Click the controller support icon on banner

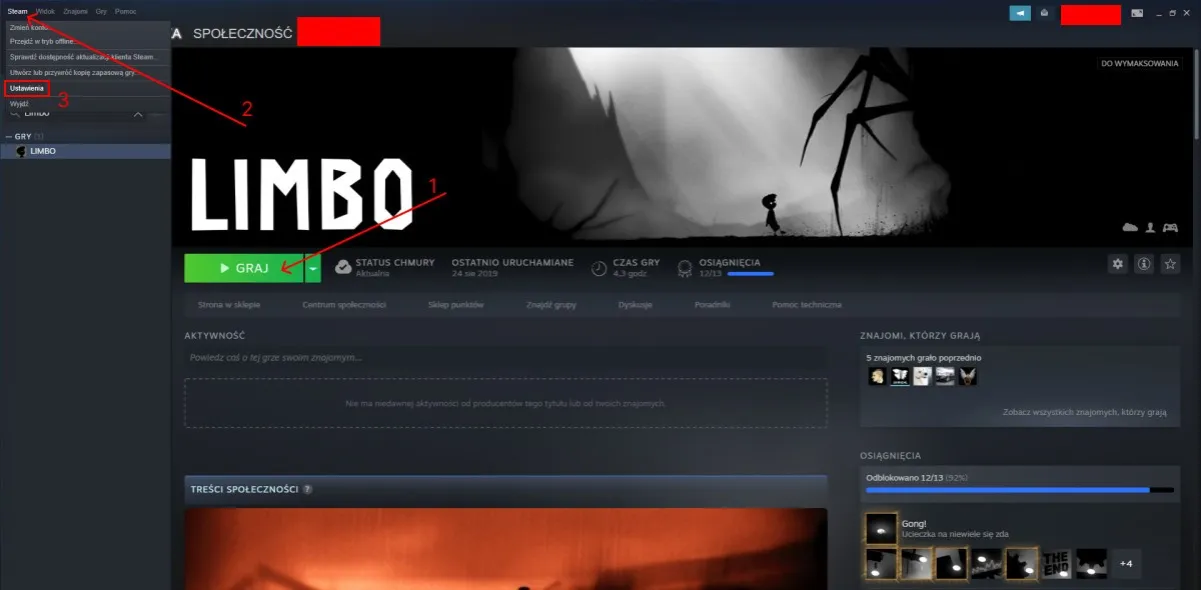(1171, 228)
